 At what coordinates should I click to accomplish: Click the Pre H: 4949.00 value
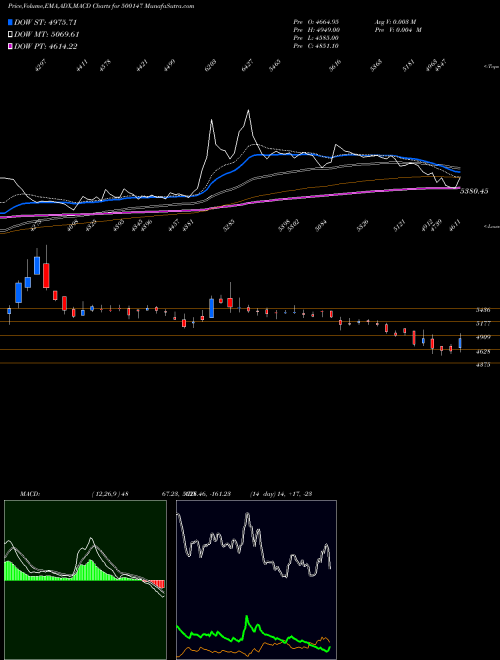tap(317, 30)
